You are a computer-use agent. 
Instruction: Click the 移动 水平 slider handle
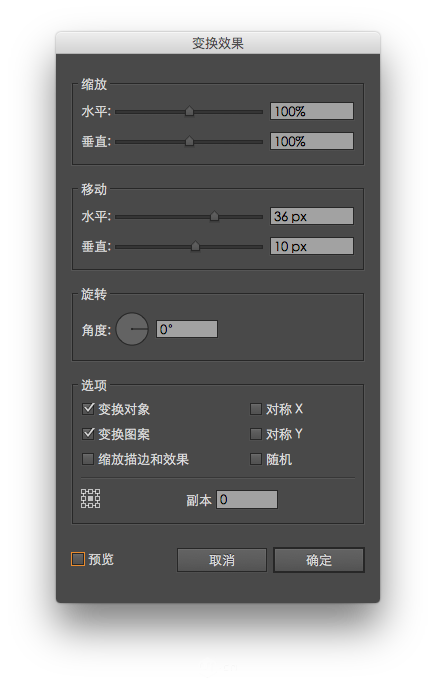(x=214, y=216)
